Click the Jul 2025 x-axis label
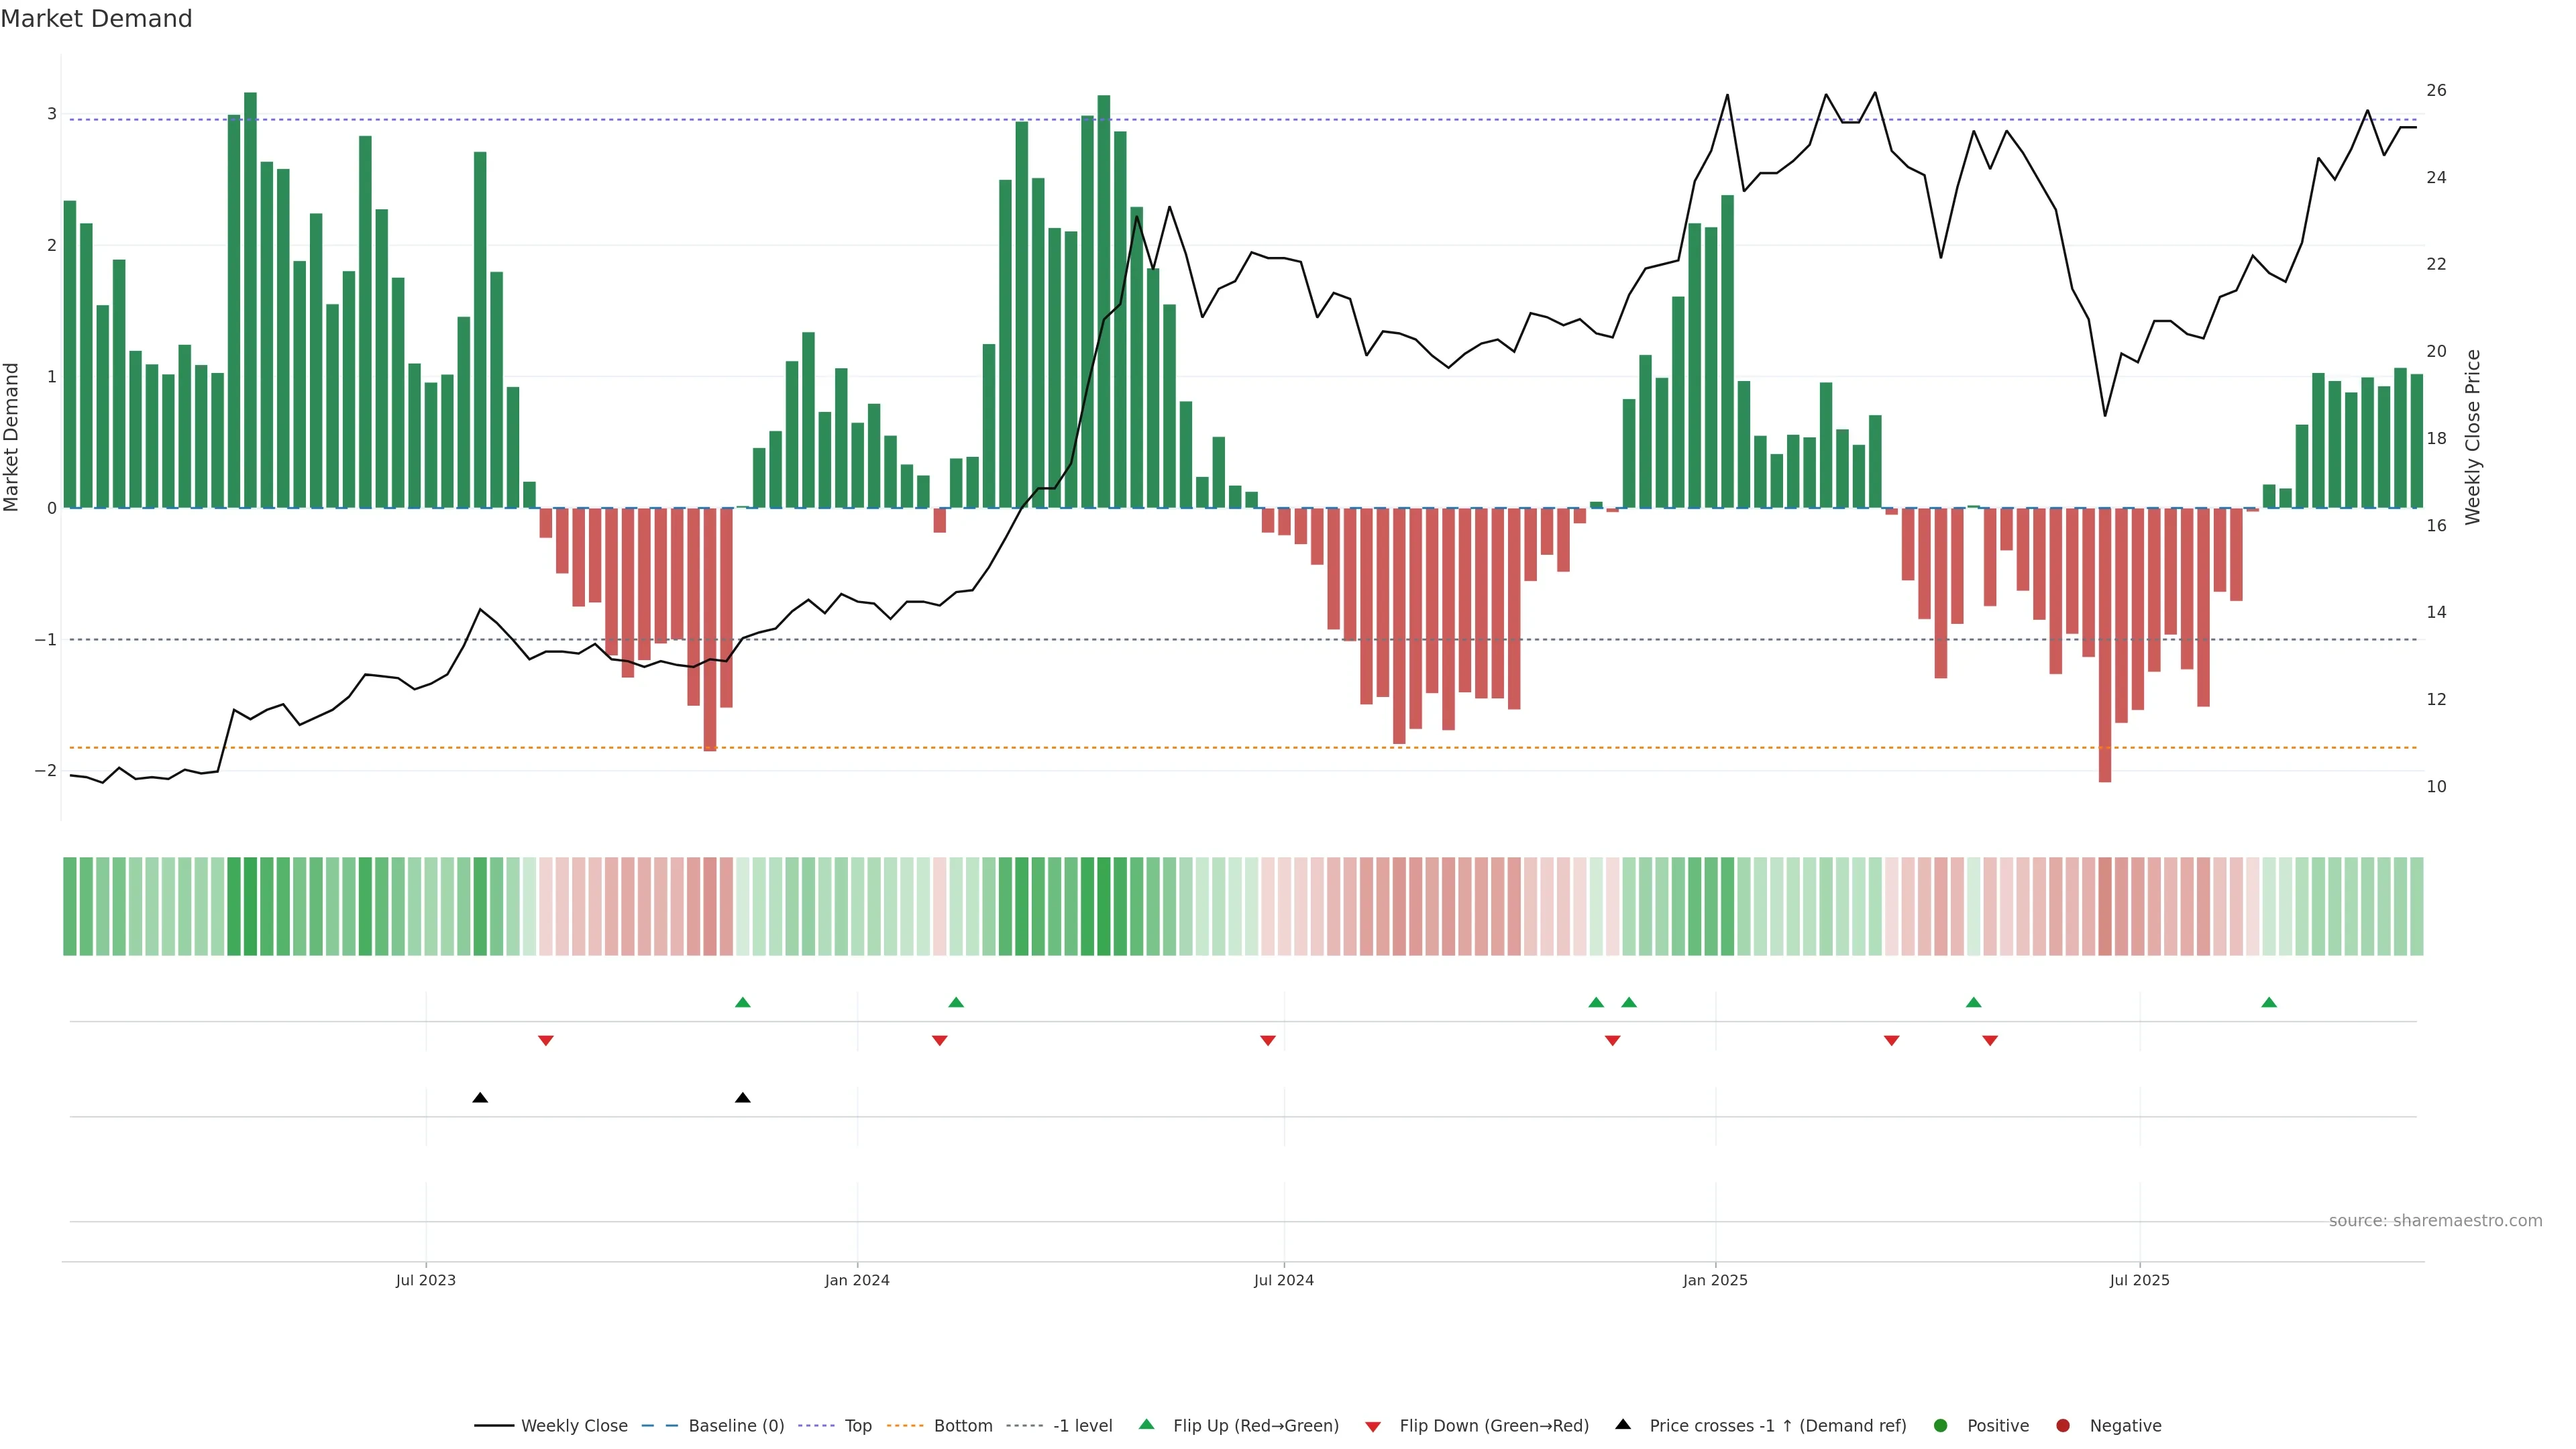 (2139, 1280)
